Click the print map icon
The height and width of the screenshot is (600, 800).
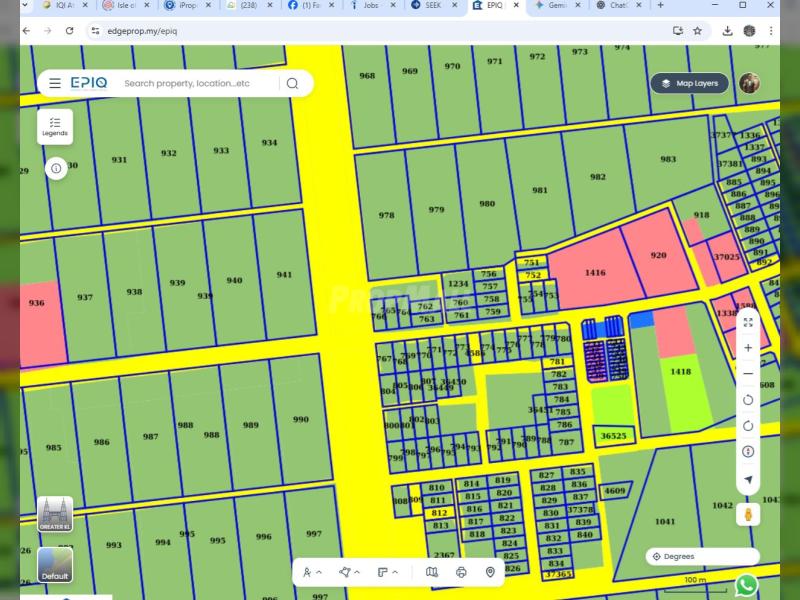pyautogui.click(x=461, y=573)
